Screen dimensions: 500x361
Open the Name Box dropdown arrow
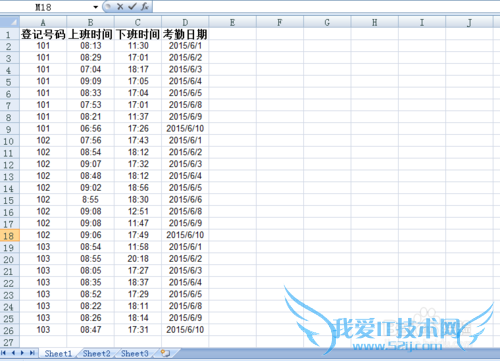pyautogui.click(x=96, y=7)
